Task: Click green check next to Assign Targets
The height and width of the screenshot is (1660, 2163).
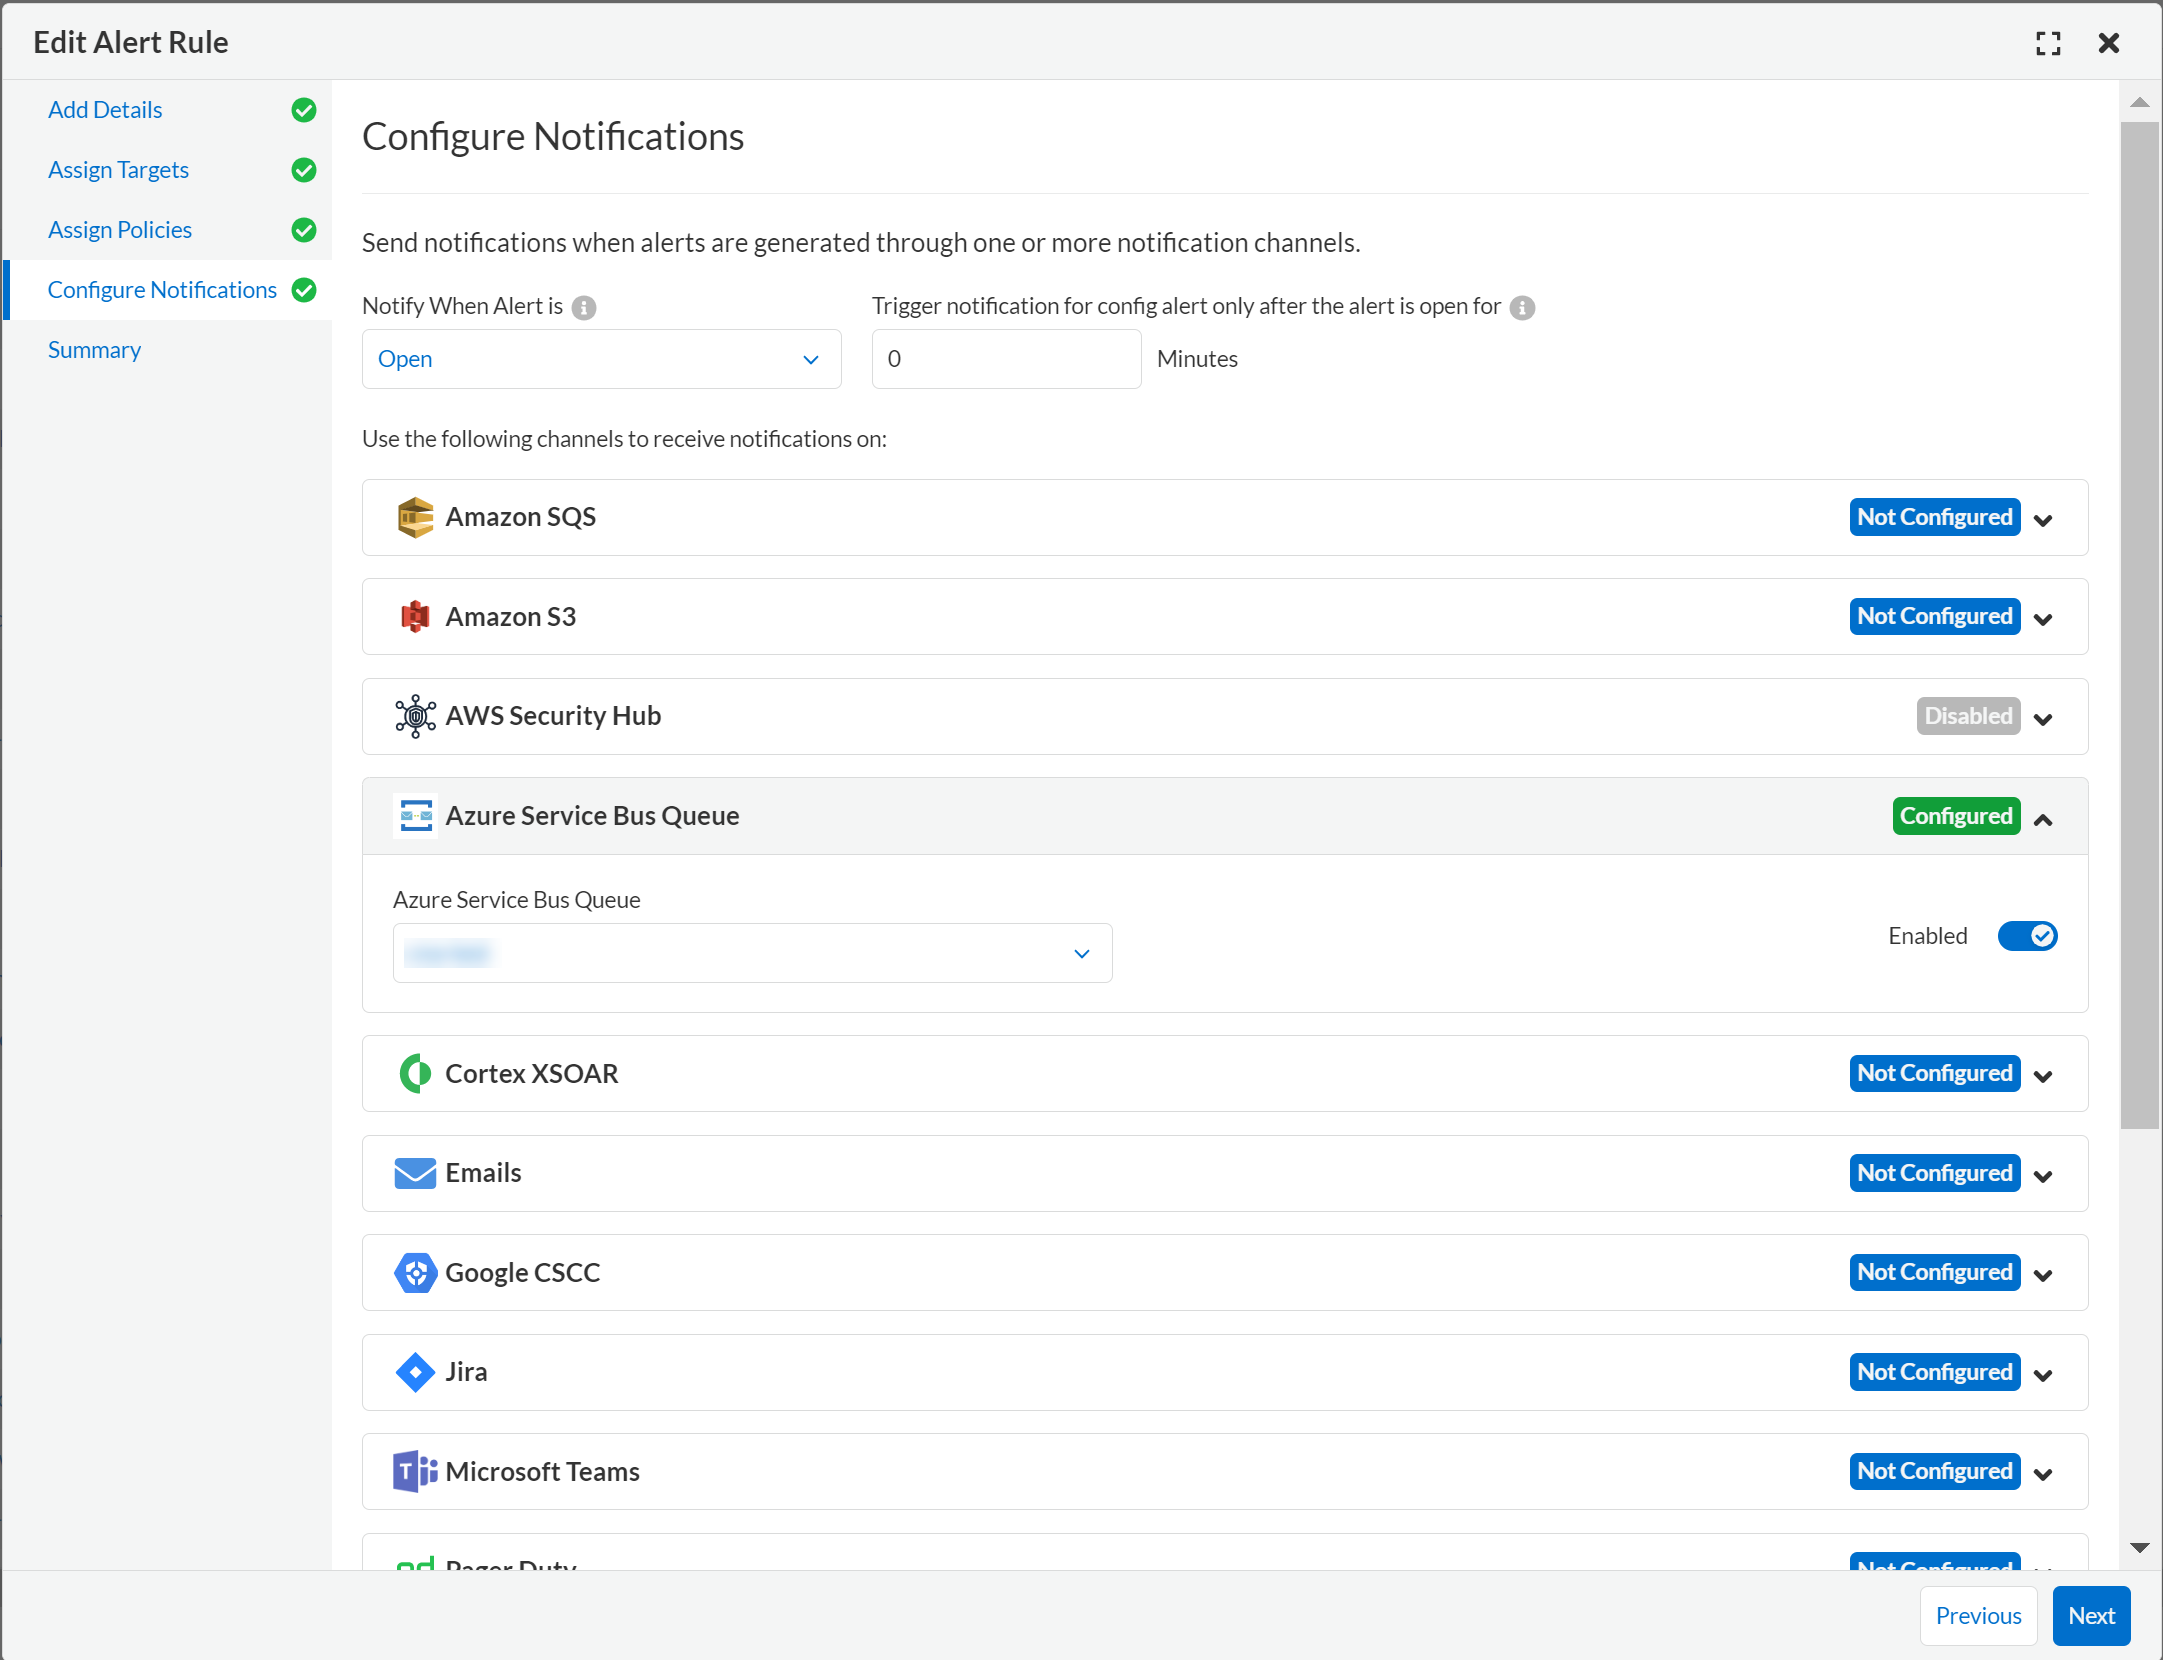Action: [304, 170]
